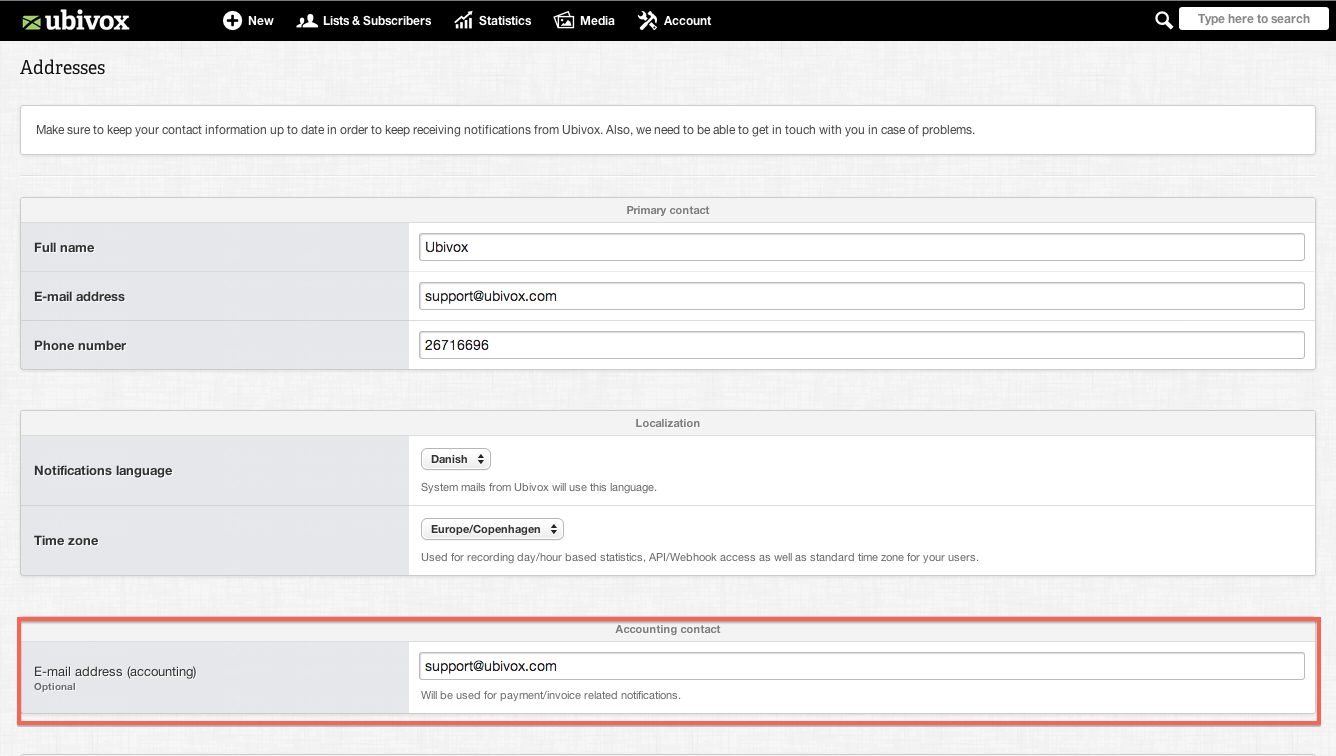Click the Notifications language label
The width and height of the screenshot is (1336, 756).
click(x=103, y=470)
